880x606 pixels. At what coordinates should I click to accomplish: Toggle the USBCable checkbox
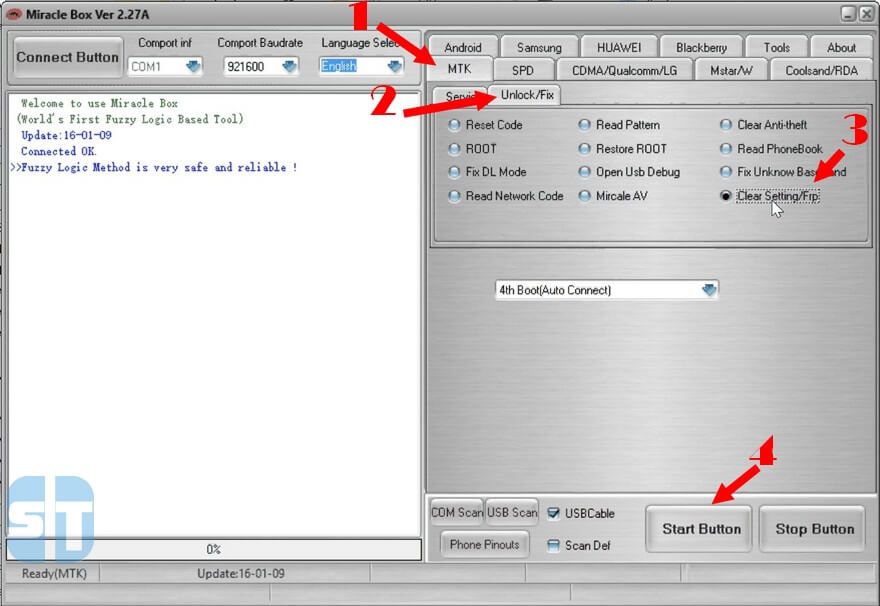553,514
